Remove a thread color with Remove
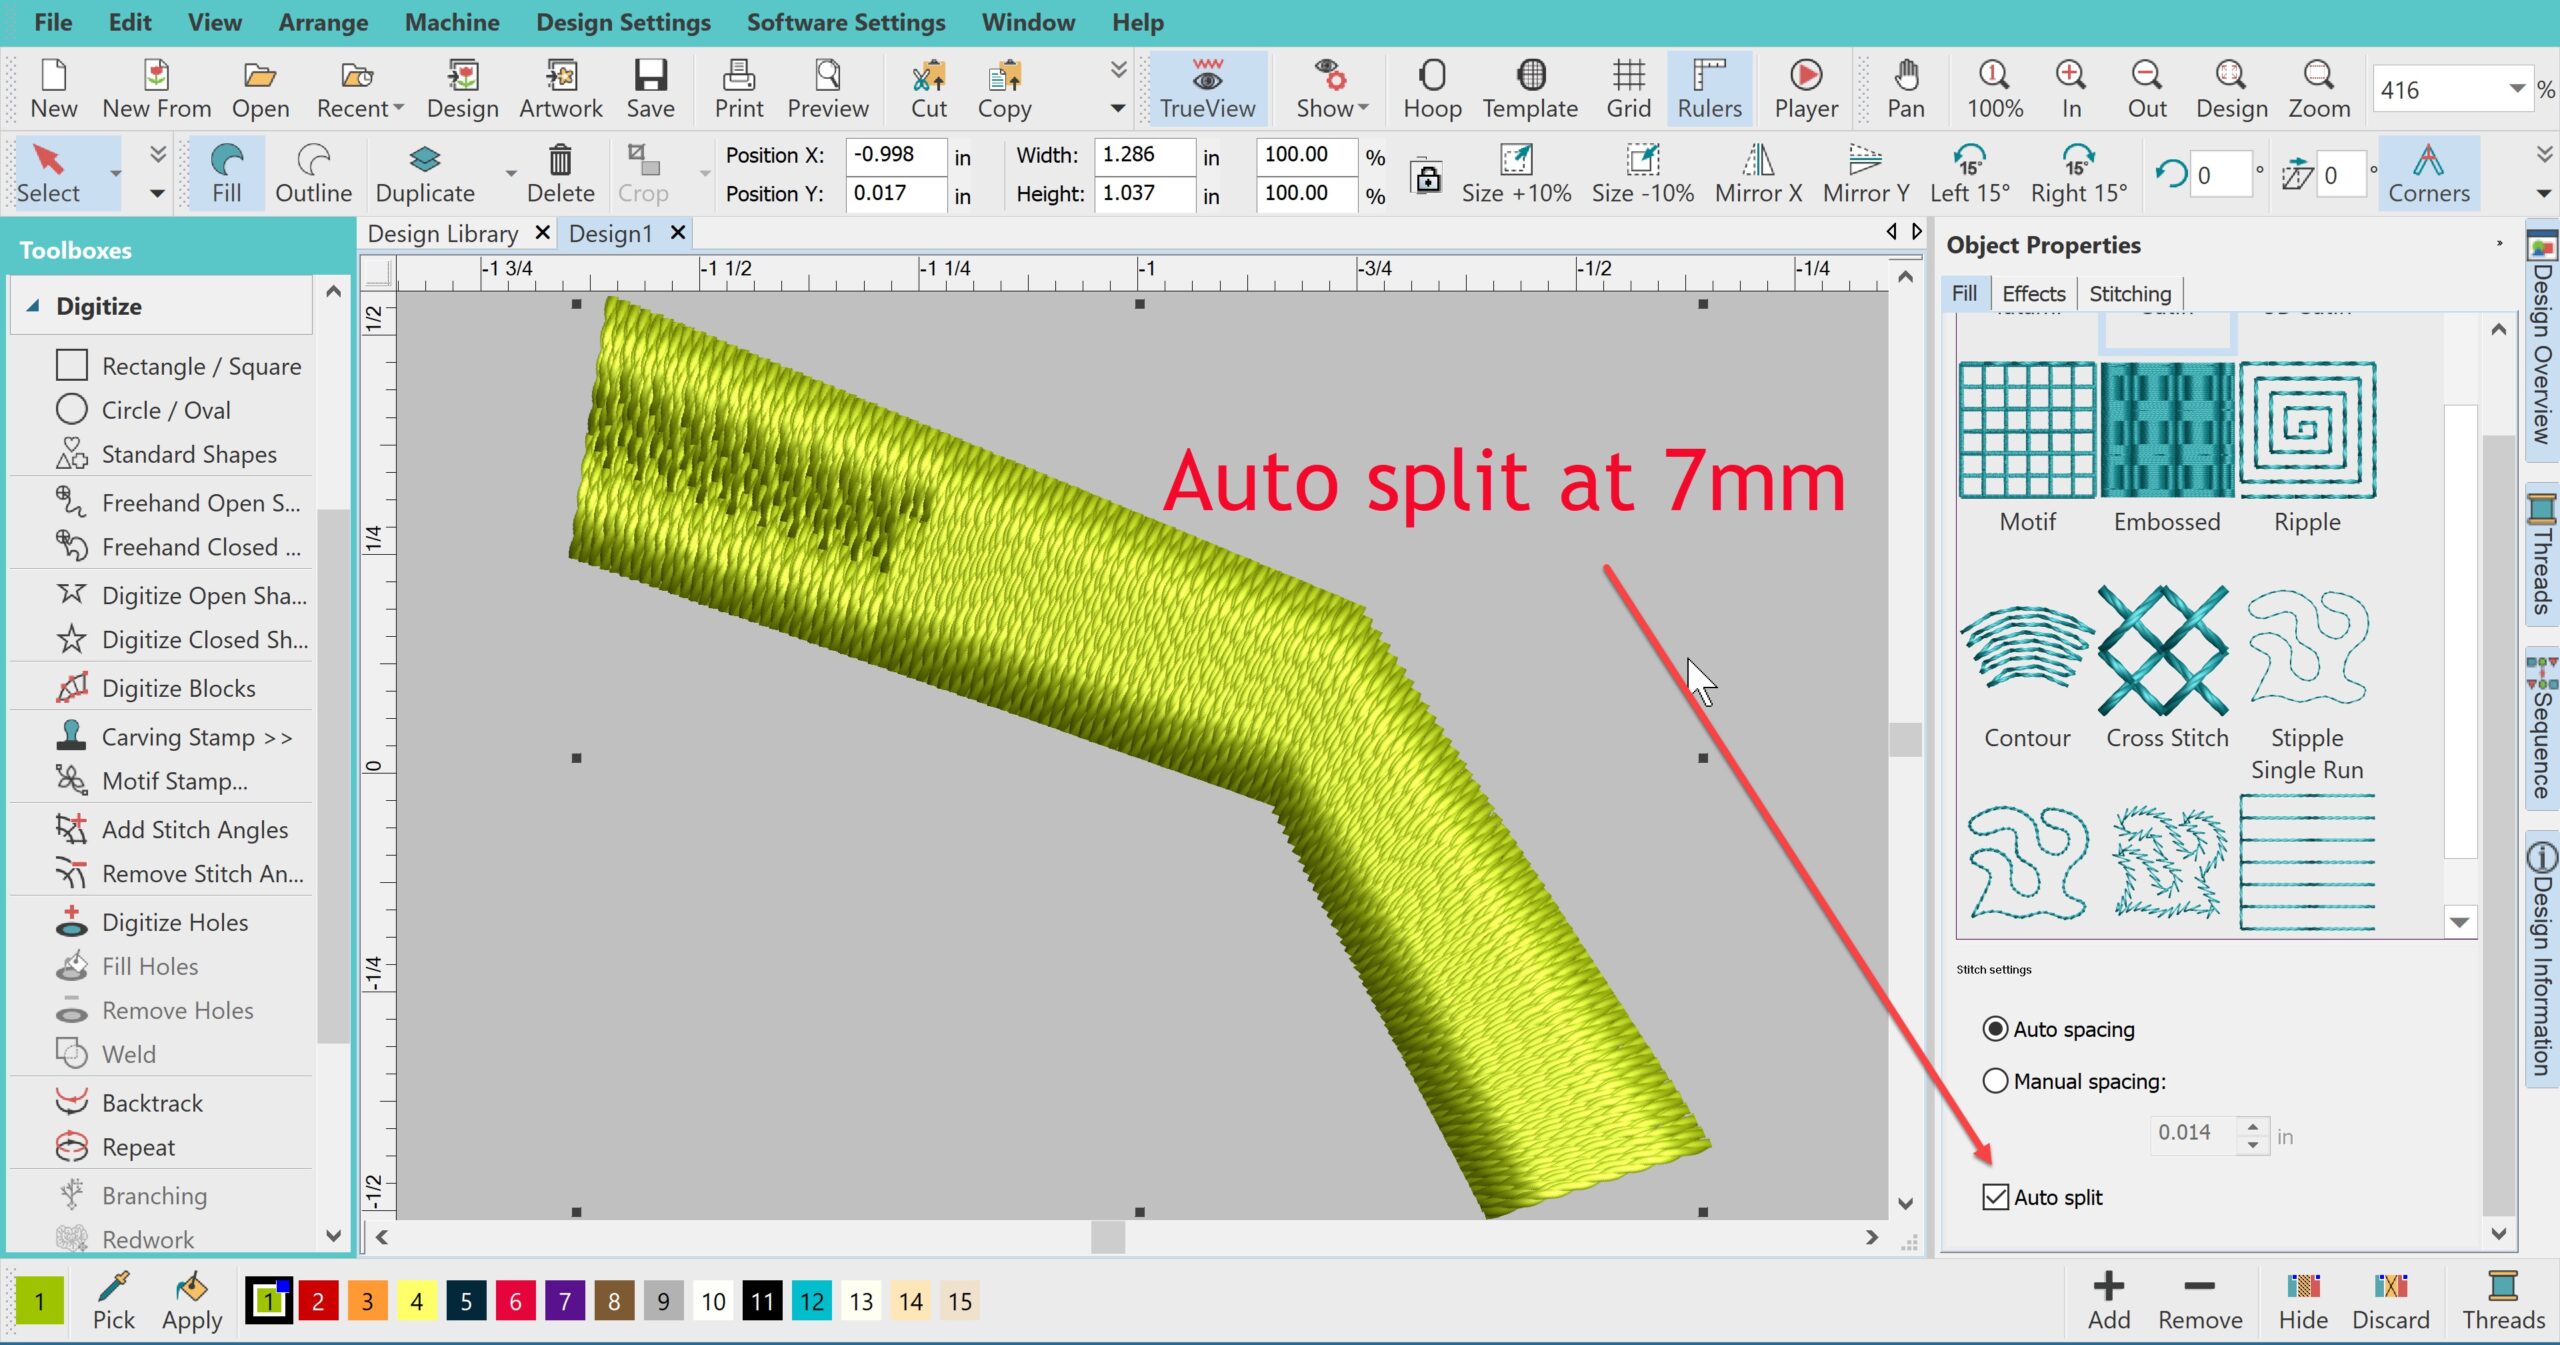This screenshot has height=1345, width=2560. coord(2200,1300)
